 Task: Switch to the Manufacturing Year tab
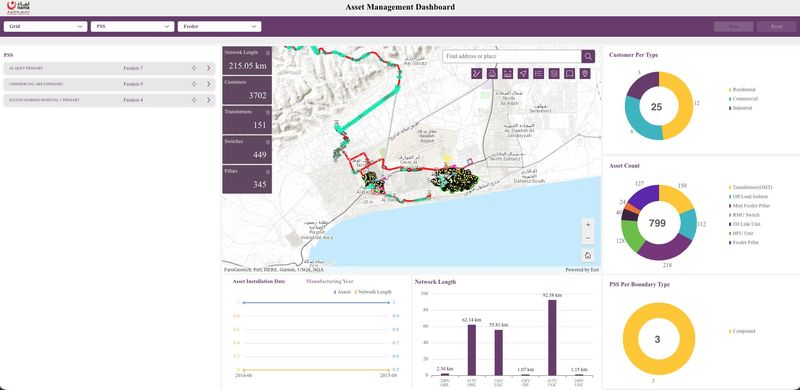[x=330, y=281]
